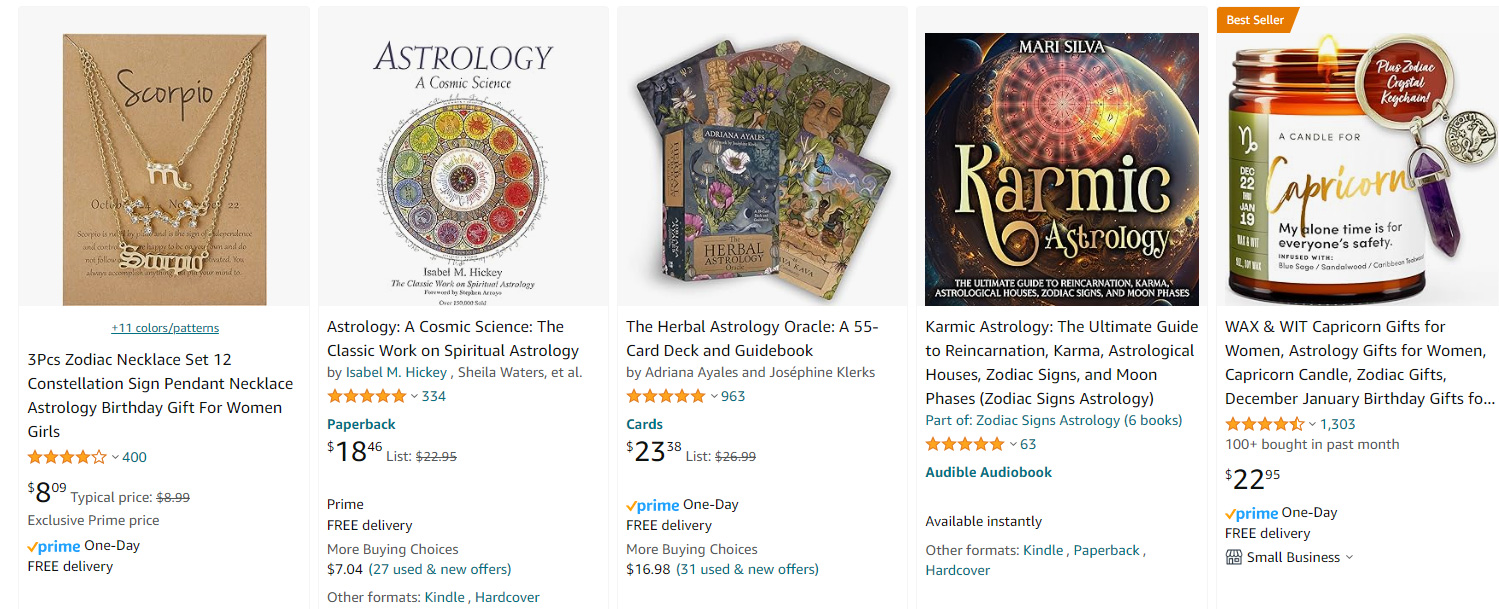
Task: Click the Best Seller badge on the candle listing
Action: 1254,19
